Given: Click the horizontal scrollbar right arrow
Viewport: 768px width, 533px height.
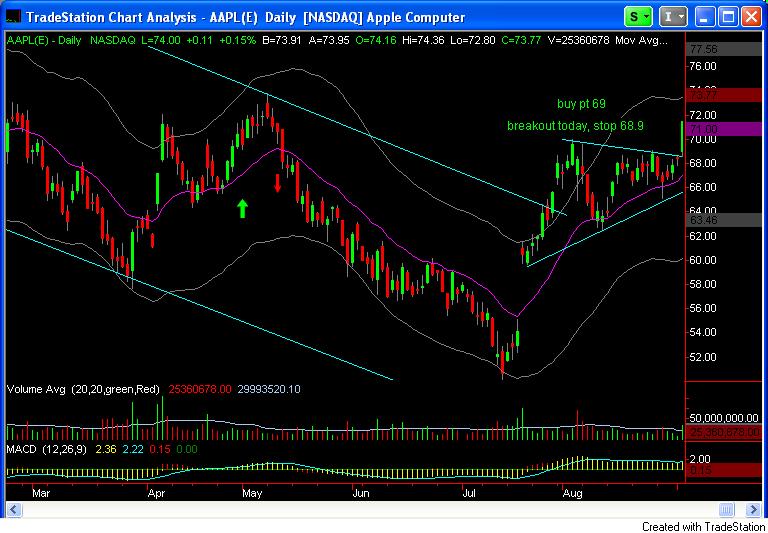Looking at the screenshot, I should 754,509.
